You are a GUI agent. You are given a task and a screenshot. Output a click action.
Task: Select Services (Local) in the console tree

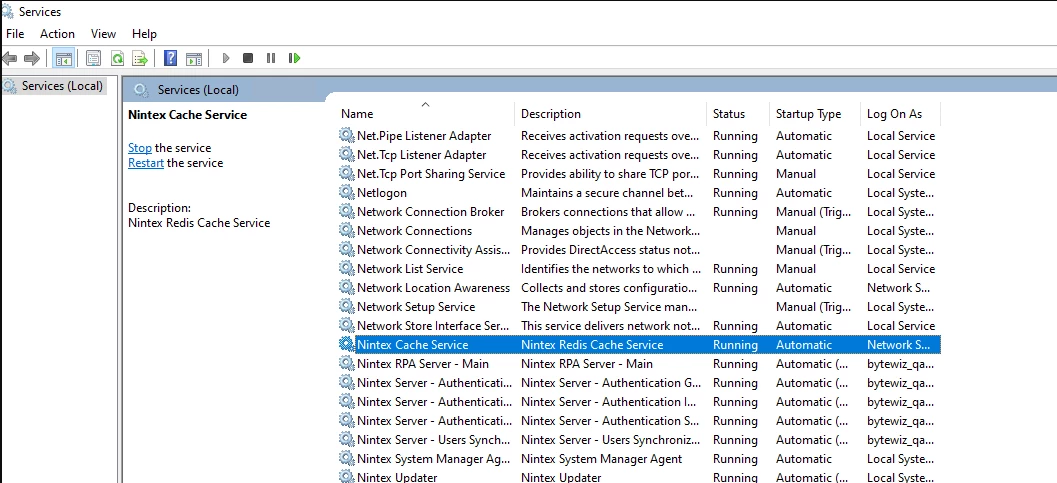coord(62,86)
